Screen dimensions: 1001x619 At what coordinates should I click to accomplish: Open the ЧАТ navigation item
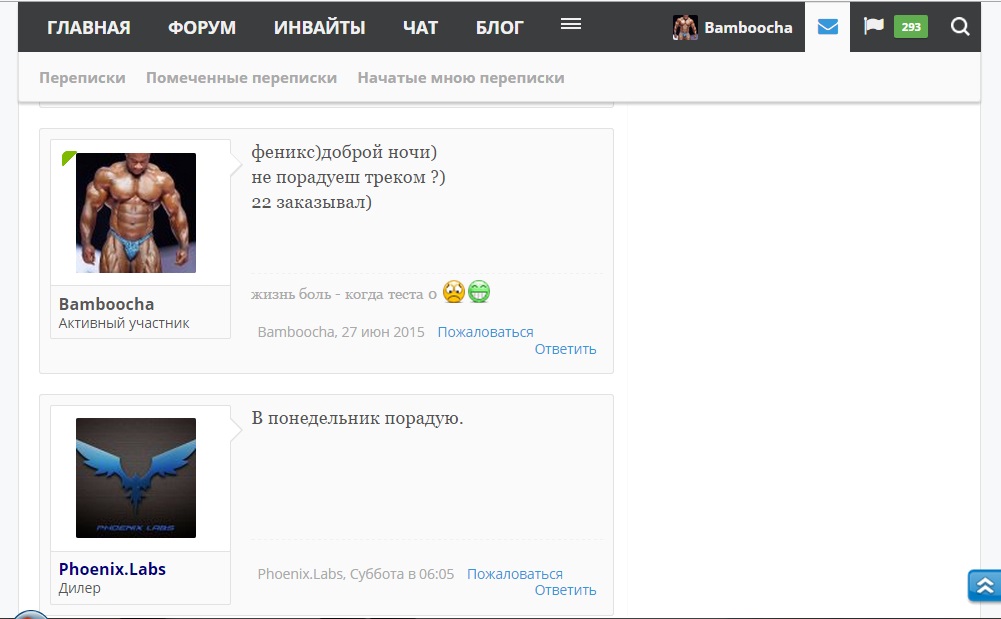click(x=420, y=27)
